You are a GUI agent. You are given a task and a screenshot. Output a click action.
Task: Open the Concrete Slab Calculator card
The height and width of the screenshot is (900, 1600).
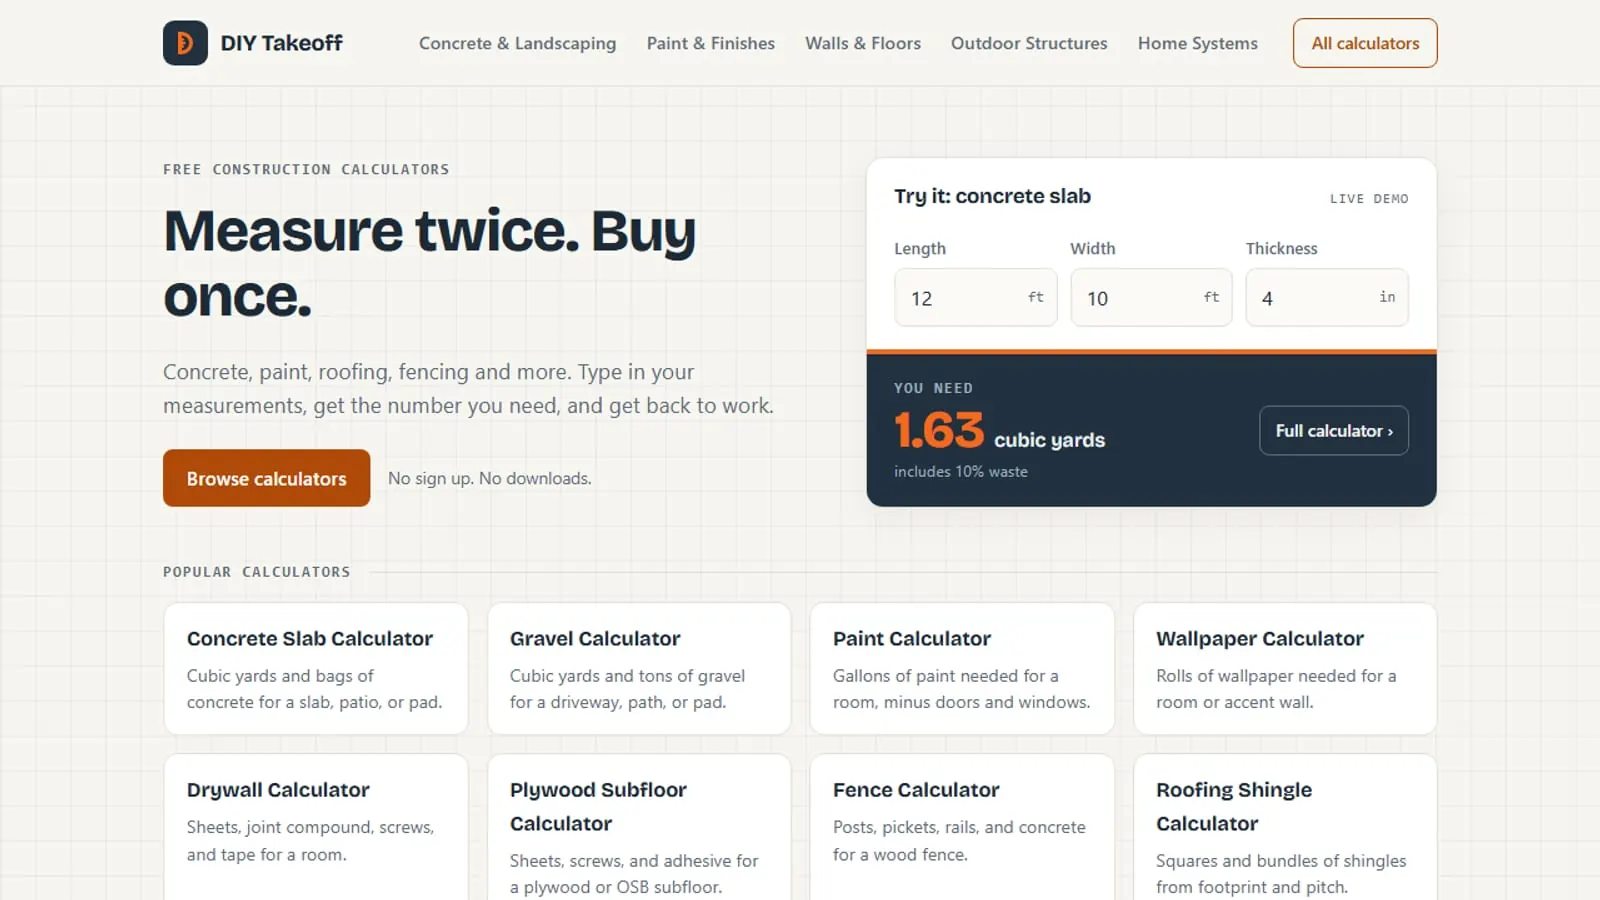[x=315, y=668]
